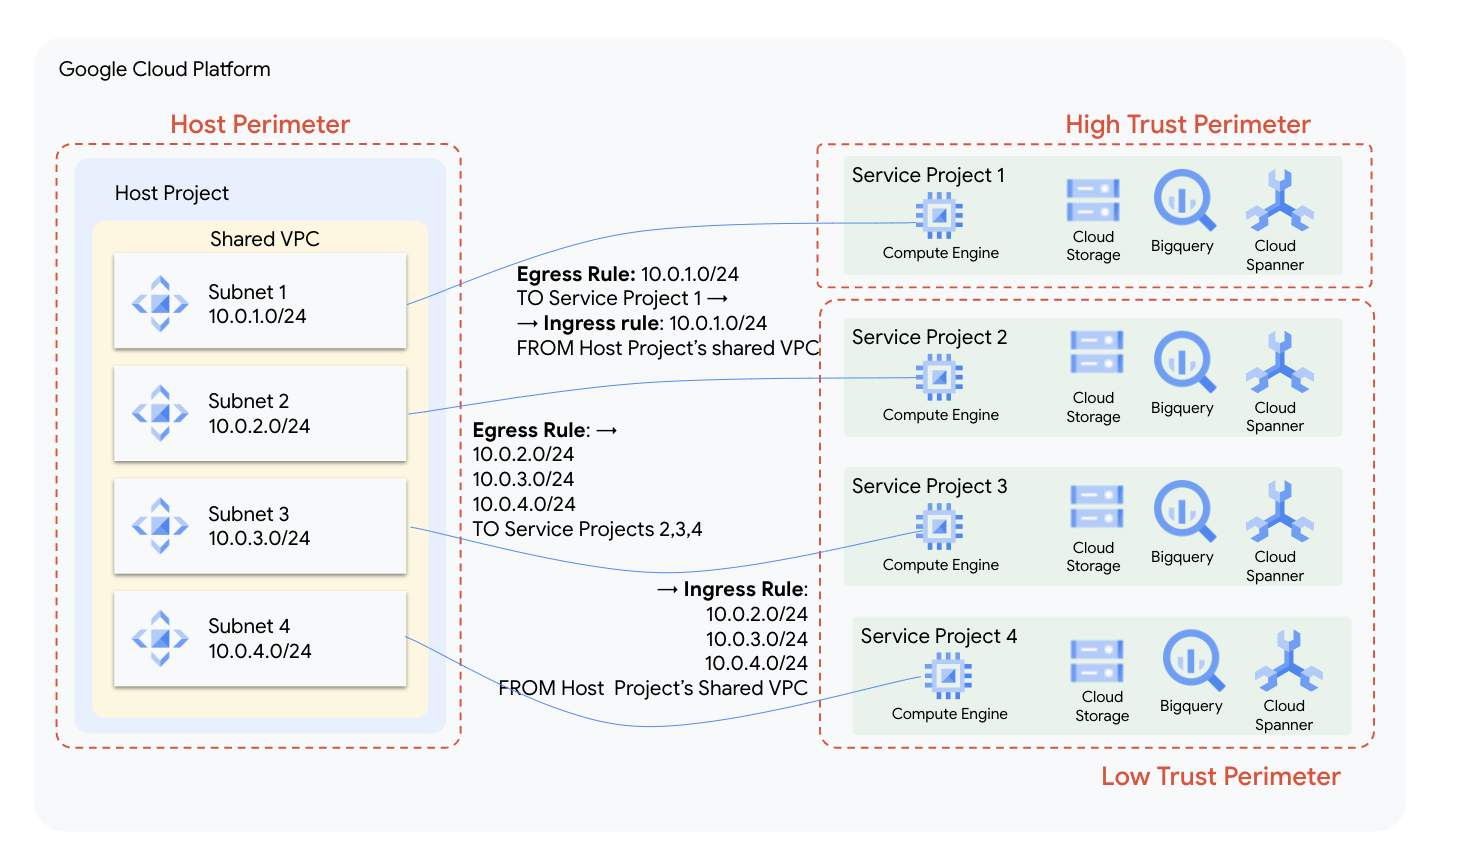Click Cloud Spanner label in Service Project 4

pyautogui.click(x=1284, y=715)
